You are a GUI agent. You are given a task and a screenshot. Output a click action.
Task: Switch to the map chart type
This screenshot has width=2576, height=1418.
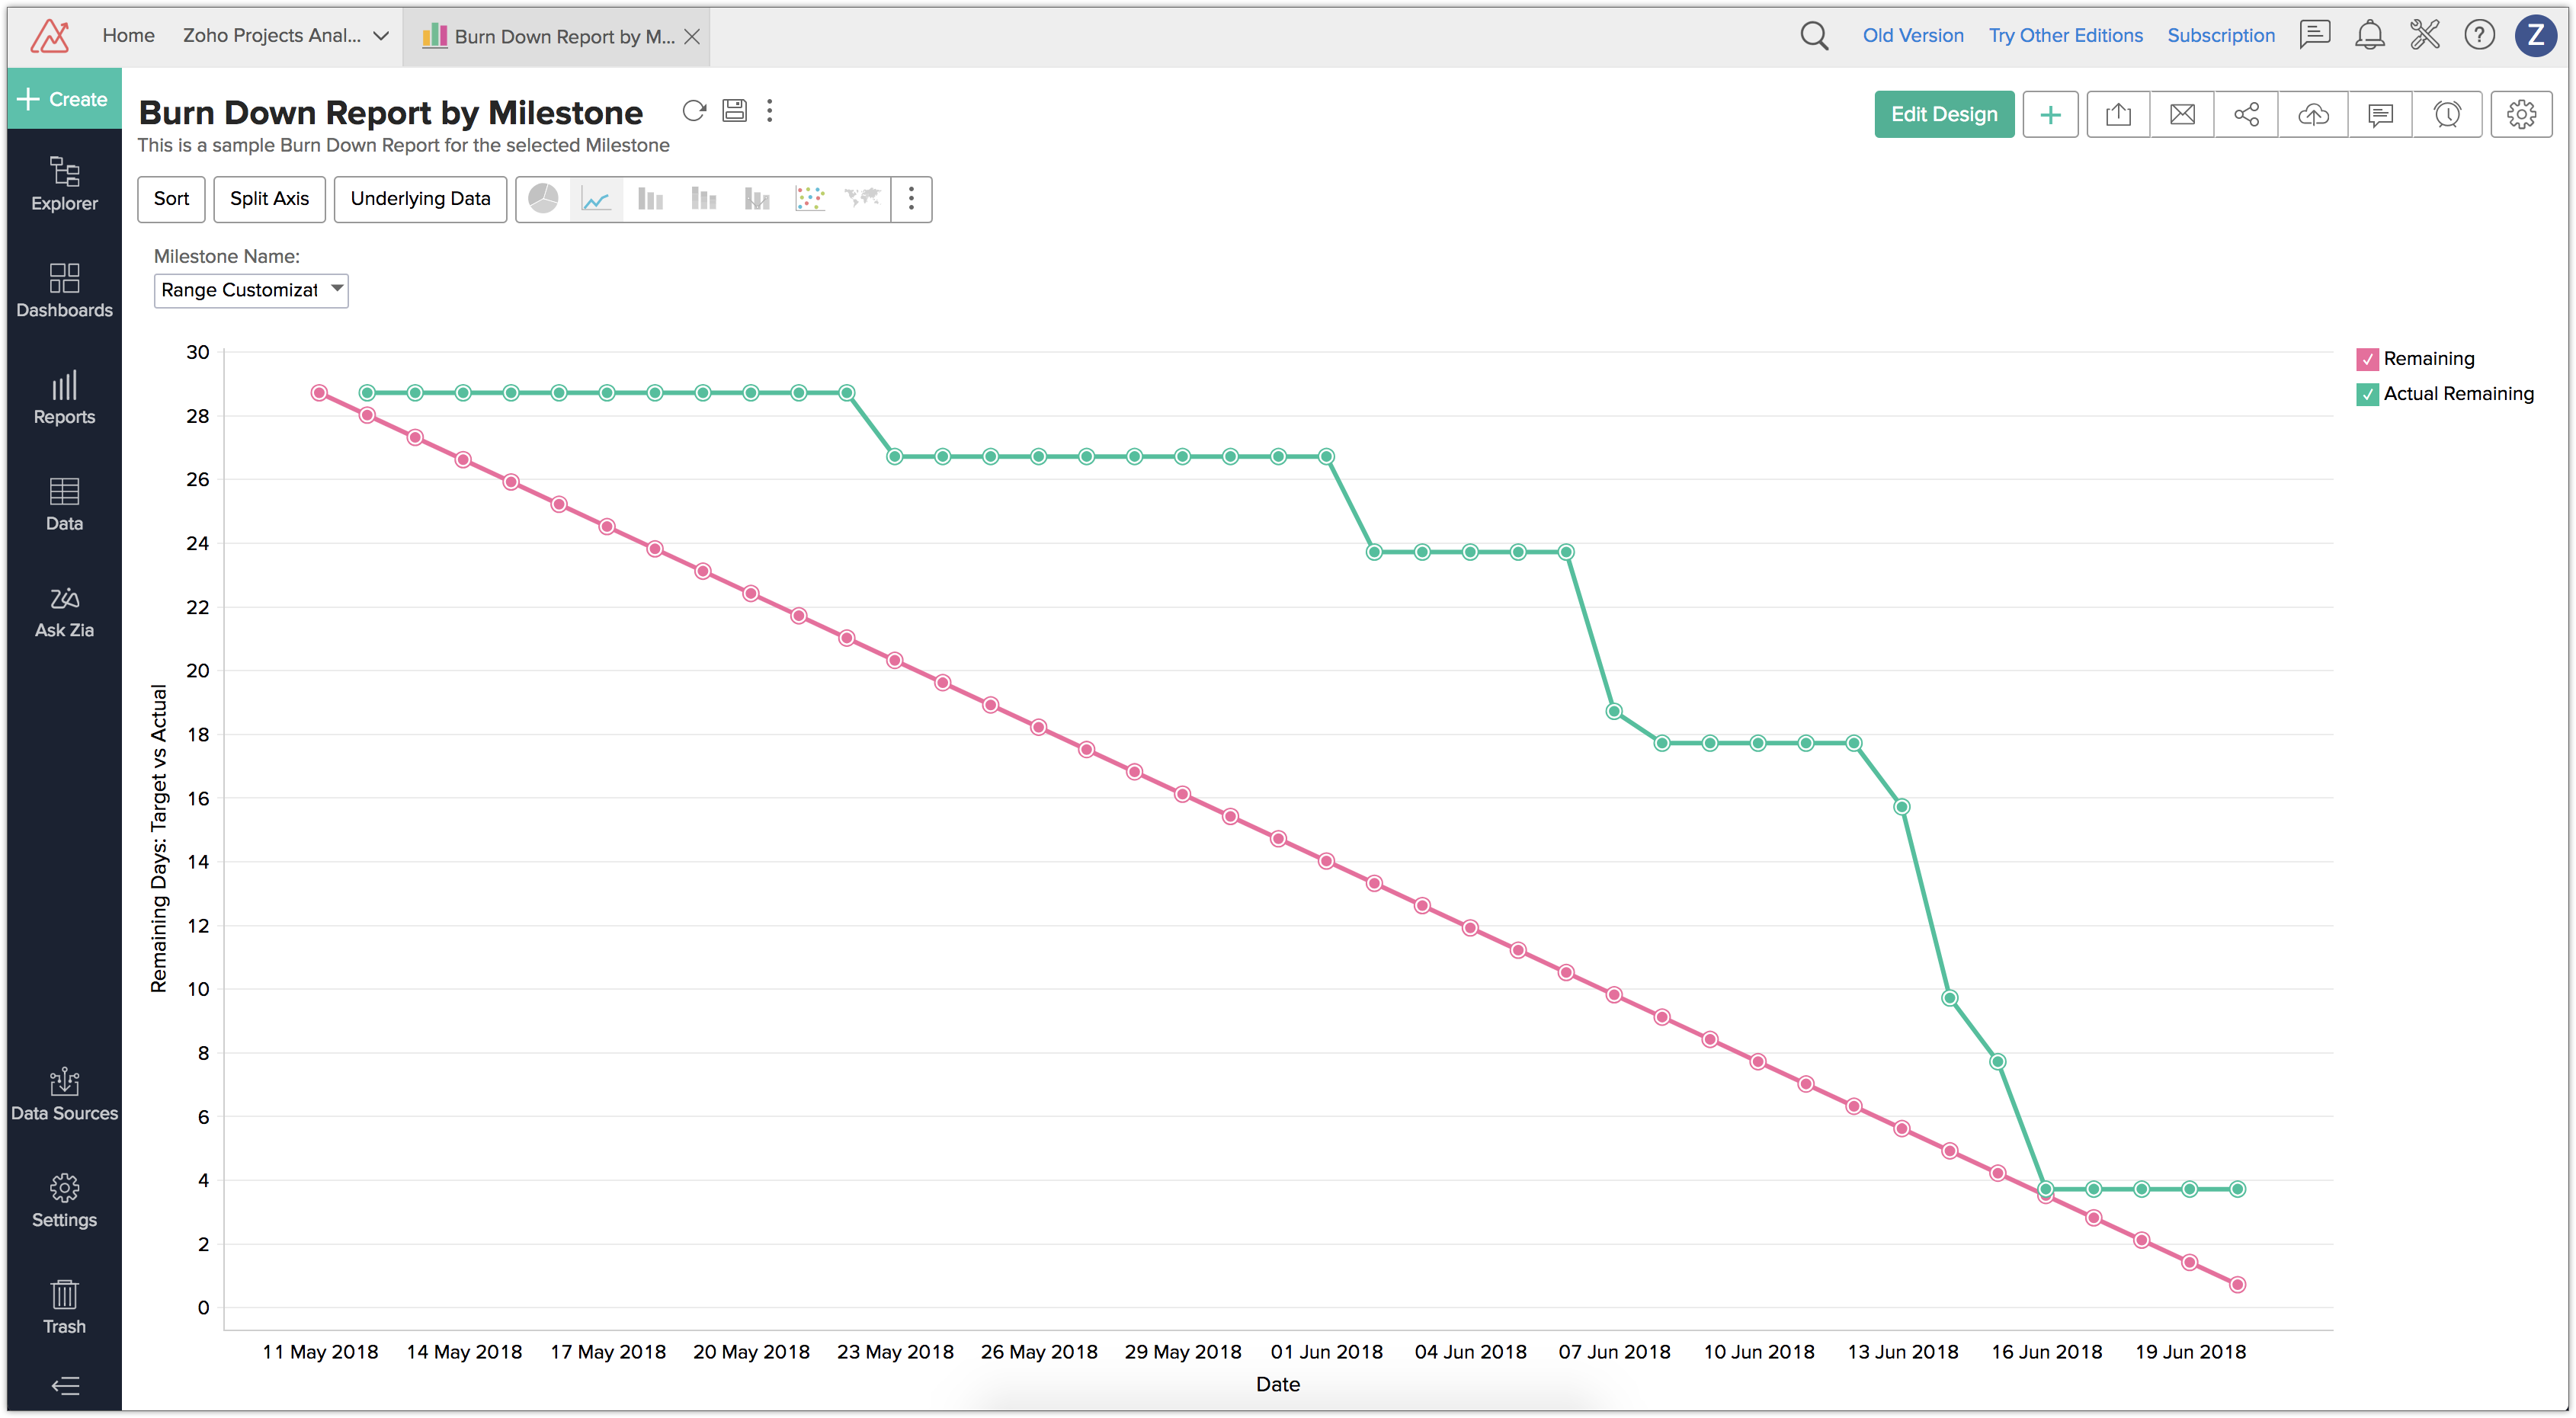point(862,199)
